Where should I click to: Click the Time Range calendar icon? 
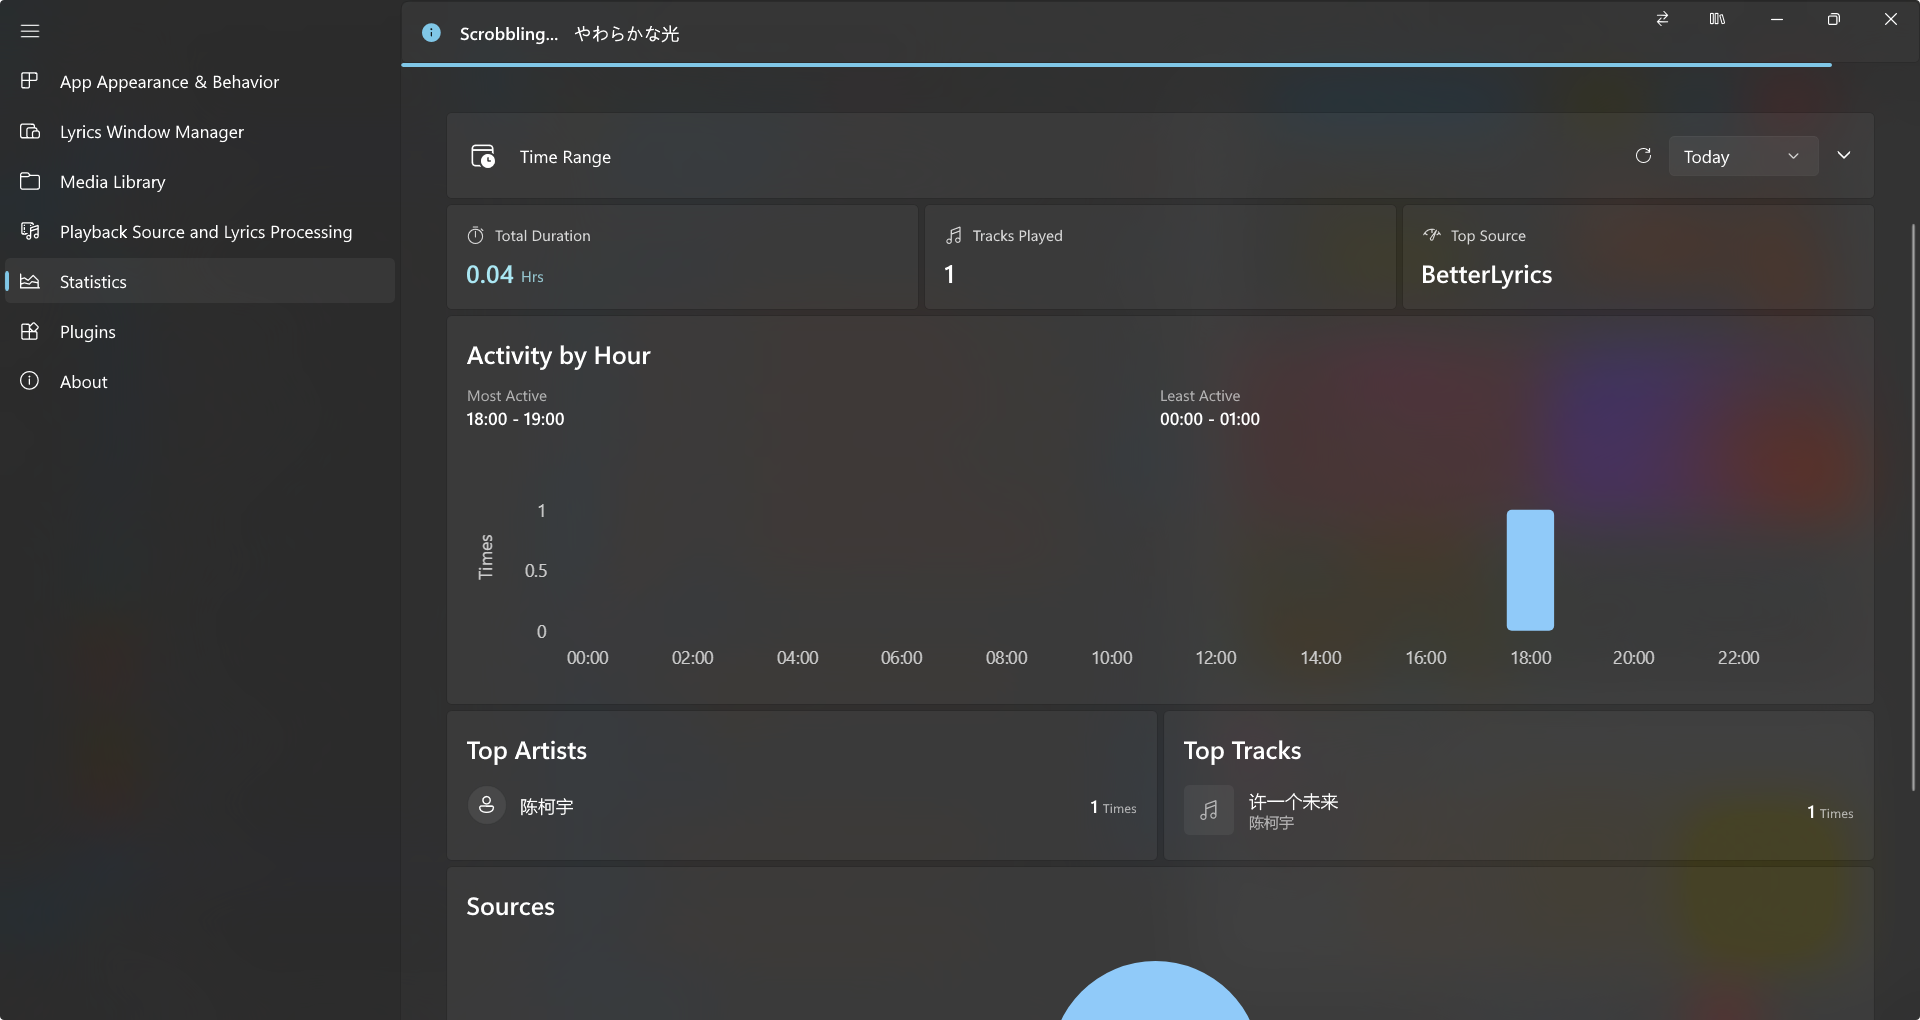click(483, 156)
